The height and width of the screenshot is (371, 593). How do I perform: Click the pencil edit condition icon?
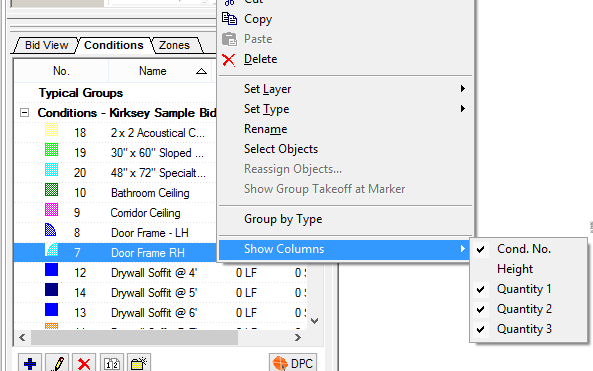[57, 363]
